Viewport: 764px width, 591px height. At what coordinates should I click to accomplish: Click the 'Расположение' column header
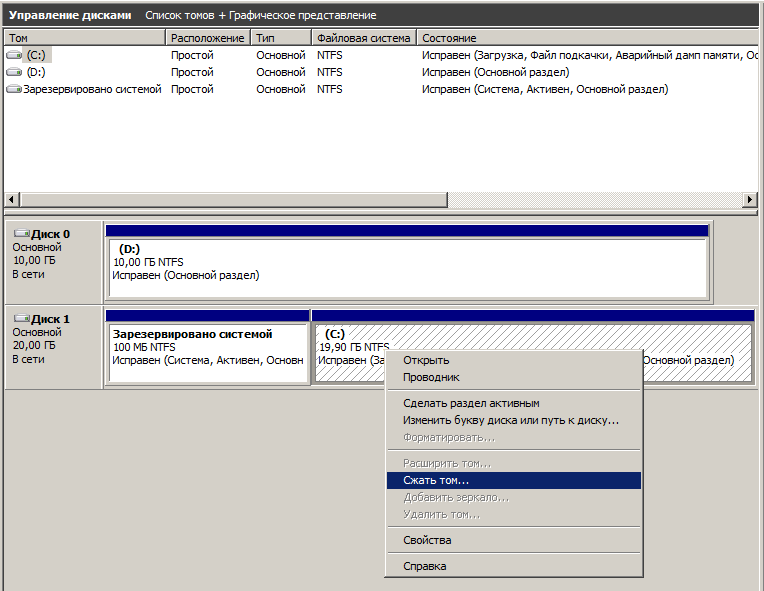[208, 38]
